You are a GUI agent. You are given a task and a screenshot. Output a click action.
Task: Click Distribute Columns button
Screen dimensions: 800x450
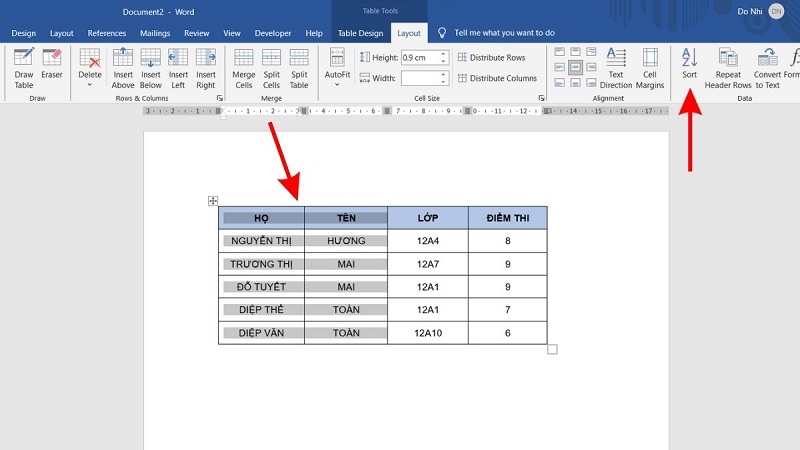tap(497, 78)
